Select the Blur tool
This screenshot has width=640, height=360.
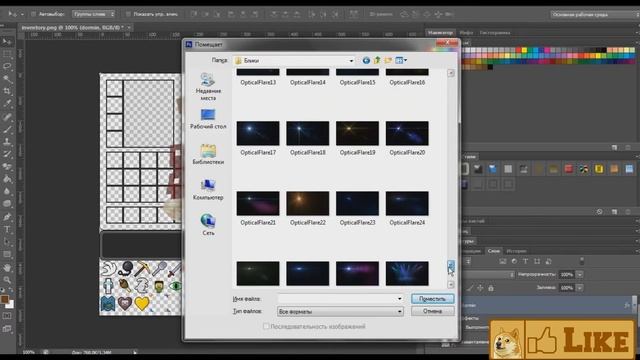point(7,191)
